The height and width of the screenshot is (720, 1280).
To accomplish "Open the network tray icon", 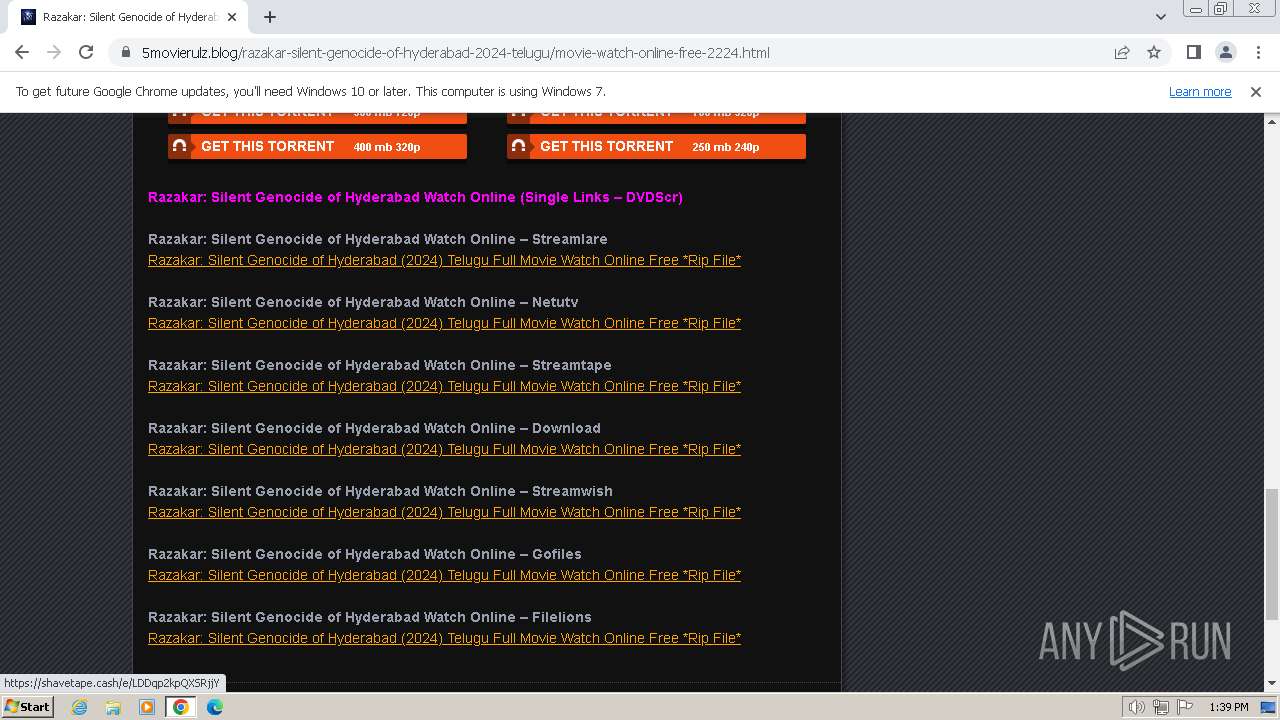I will pos(1160,707).
